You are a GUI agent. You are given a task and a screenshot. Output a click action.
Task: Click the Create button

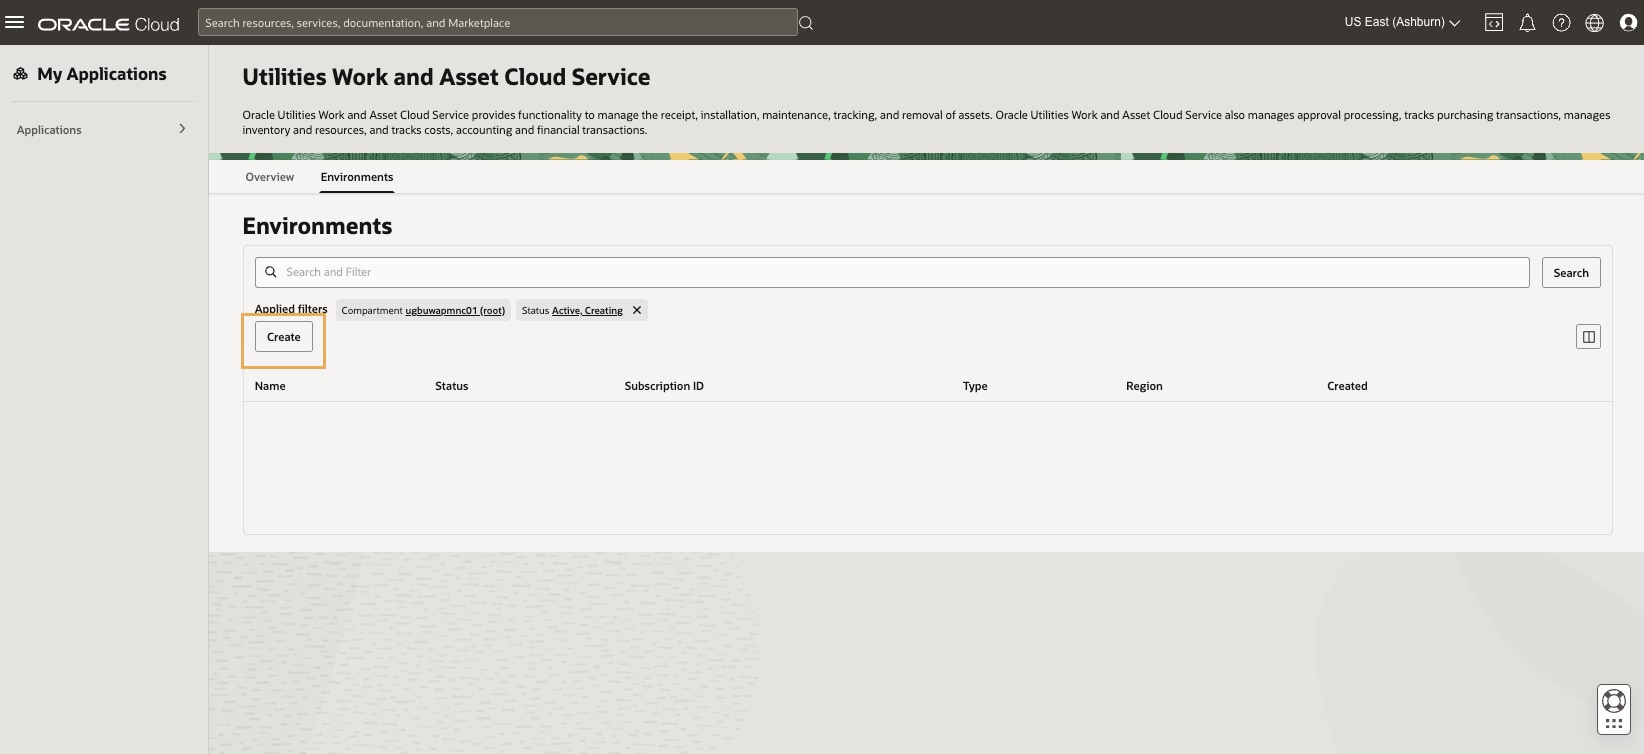click(284, 337)
